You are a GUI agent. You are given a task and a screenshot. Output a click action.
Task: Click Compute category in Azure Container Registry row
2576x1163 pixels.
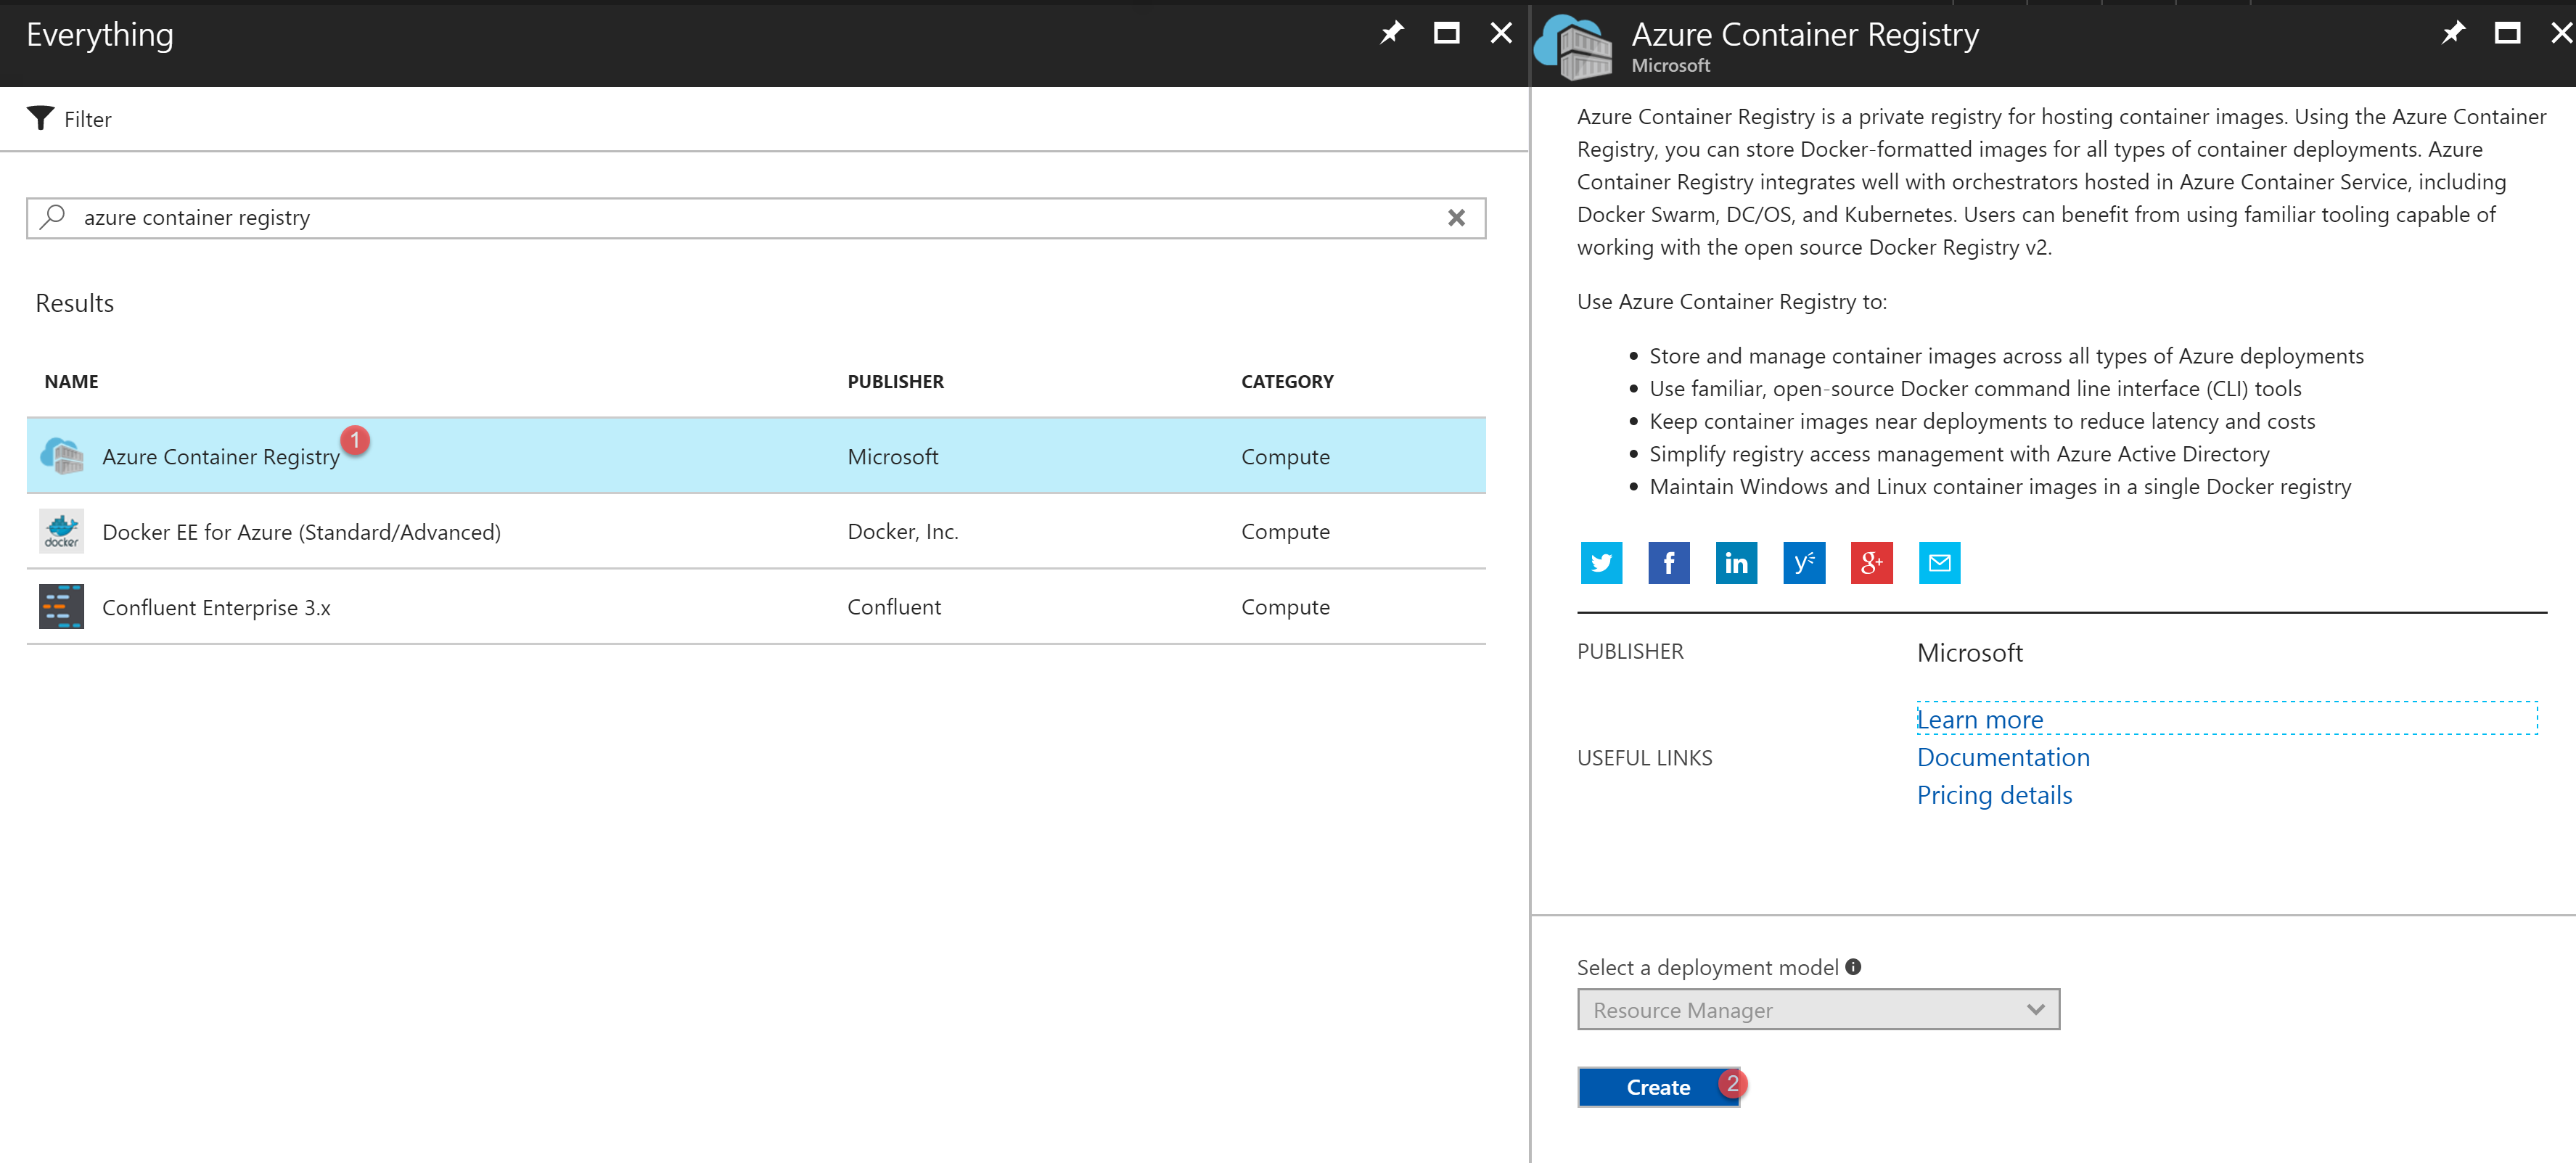pos(1285,457)
